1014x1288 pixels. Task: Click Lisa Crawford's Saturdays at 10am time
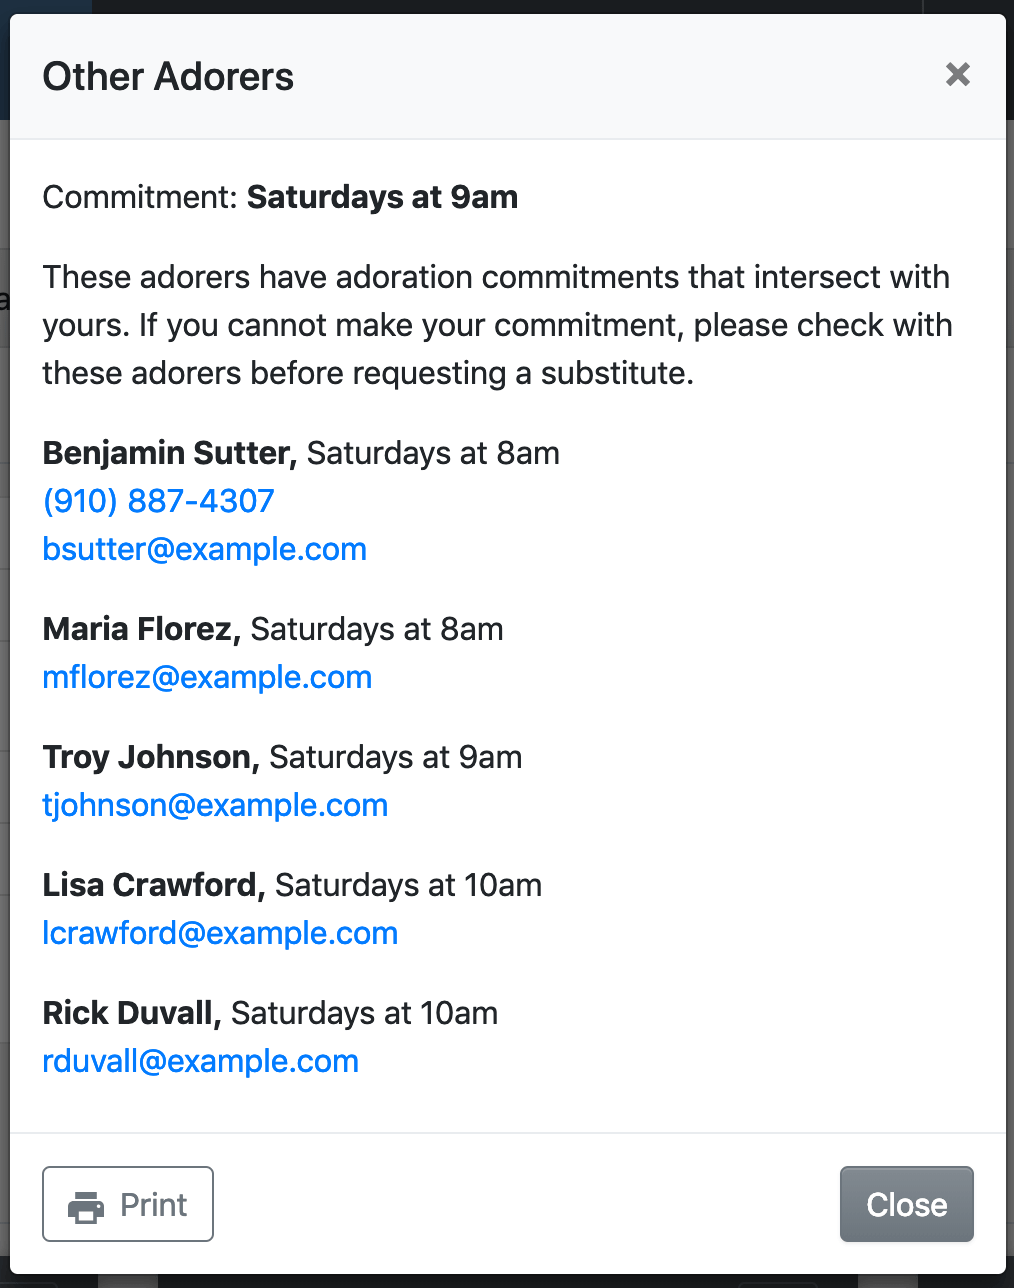click(408, 885)
